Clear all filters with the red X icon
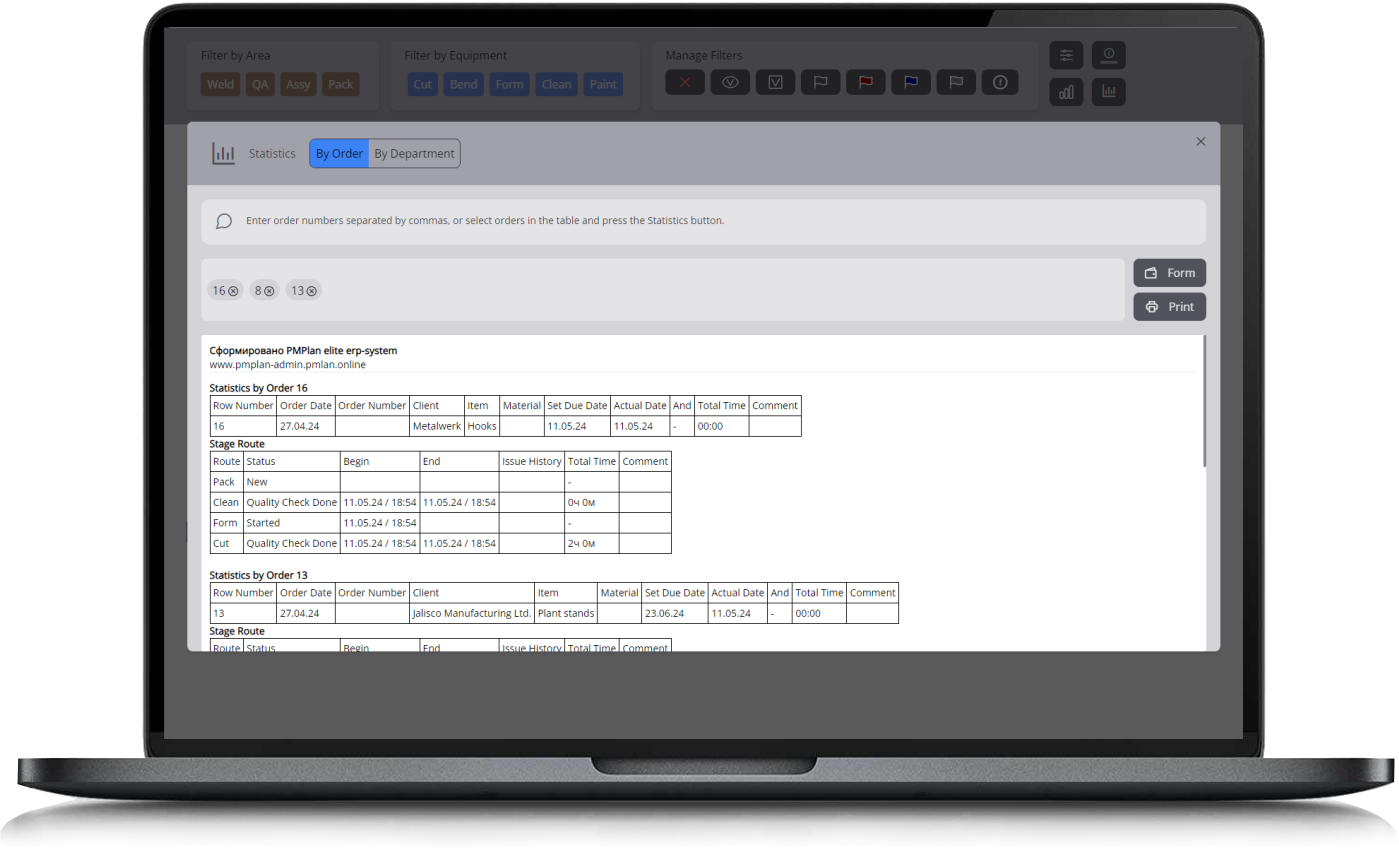Screen dimensions: 1399x852 pos(684,82)
